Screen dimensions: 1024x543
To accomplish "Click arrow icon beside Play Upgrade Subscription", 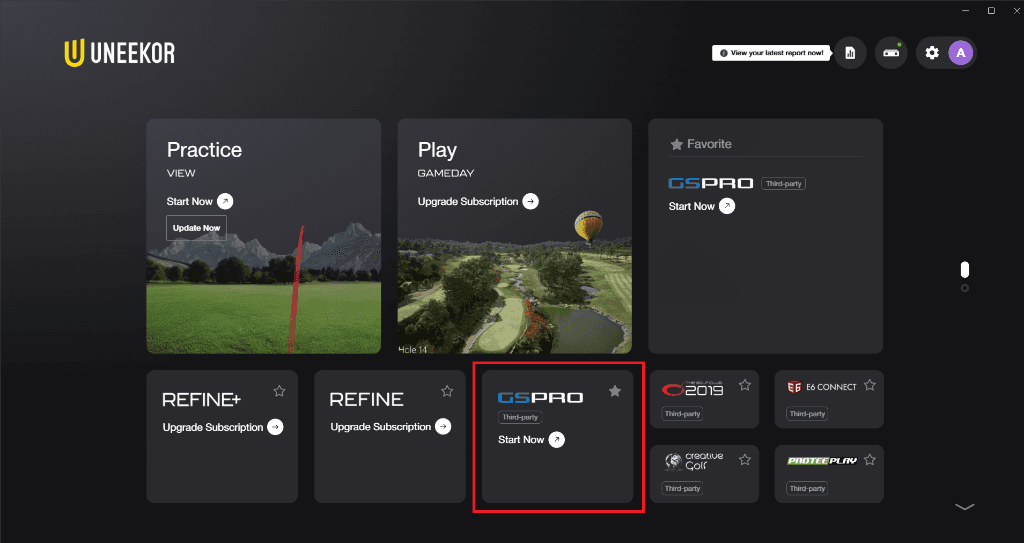I will point(530,201).
